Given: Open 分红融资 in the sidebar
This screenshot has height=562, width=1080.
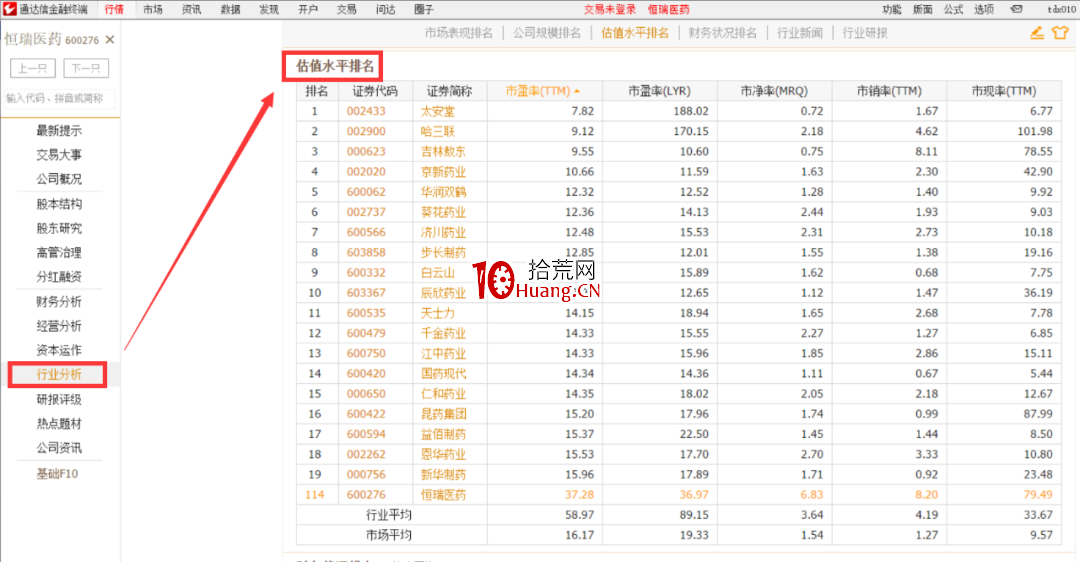Looking at the screenshot, I should (x=59, y=276).
